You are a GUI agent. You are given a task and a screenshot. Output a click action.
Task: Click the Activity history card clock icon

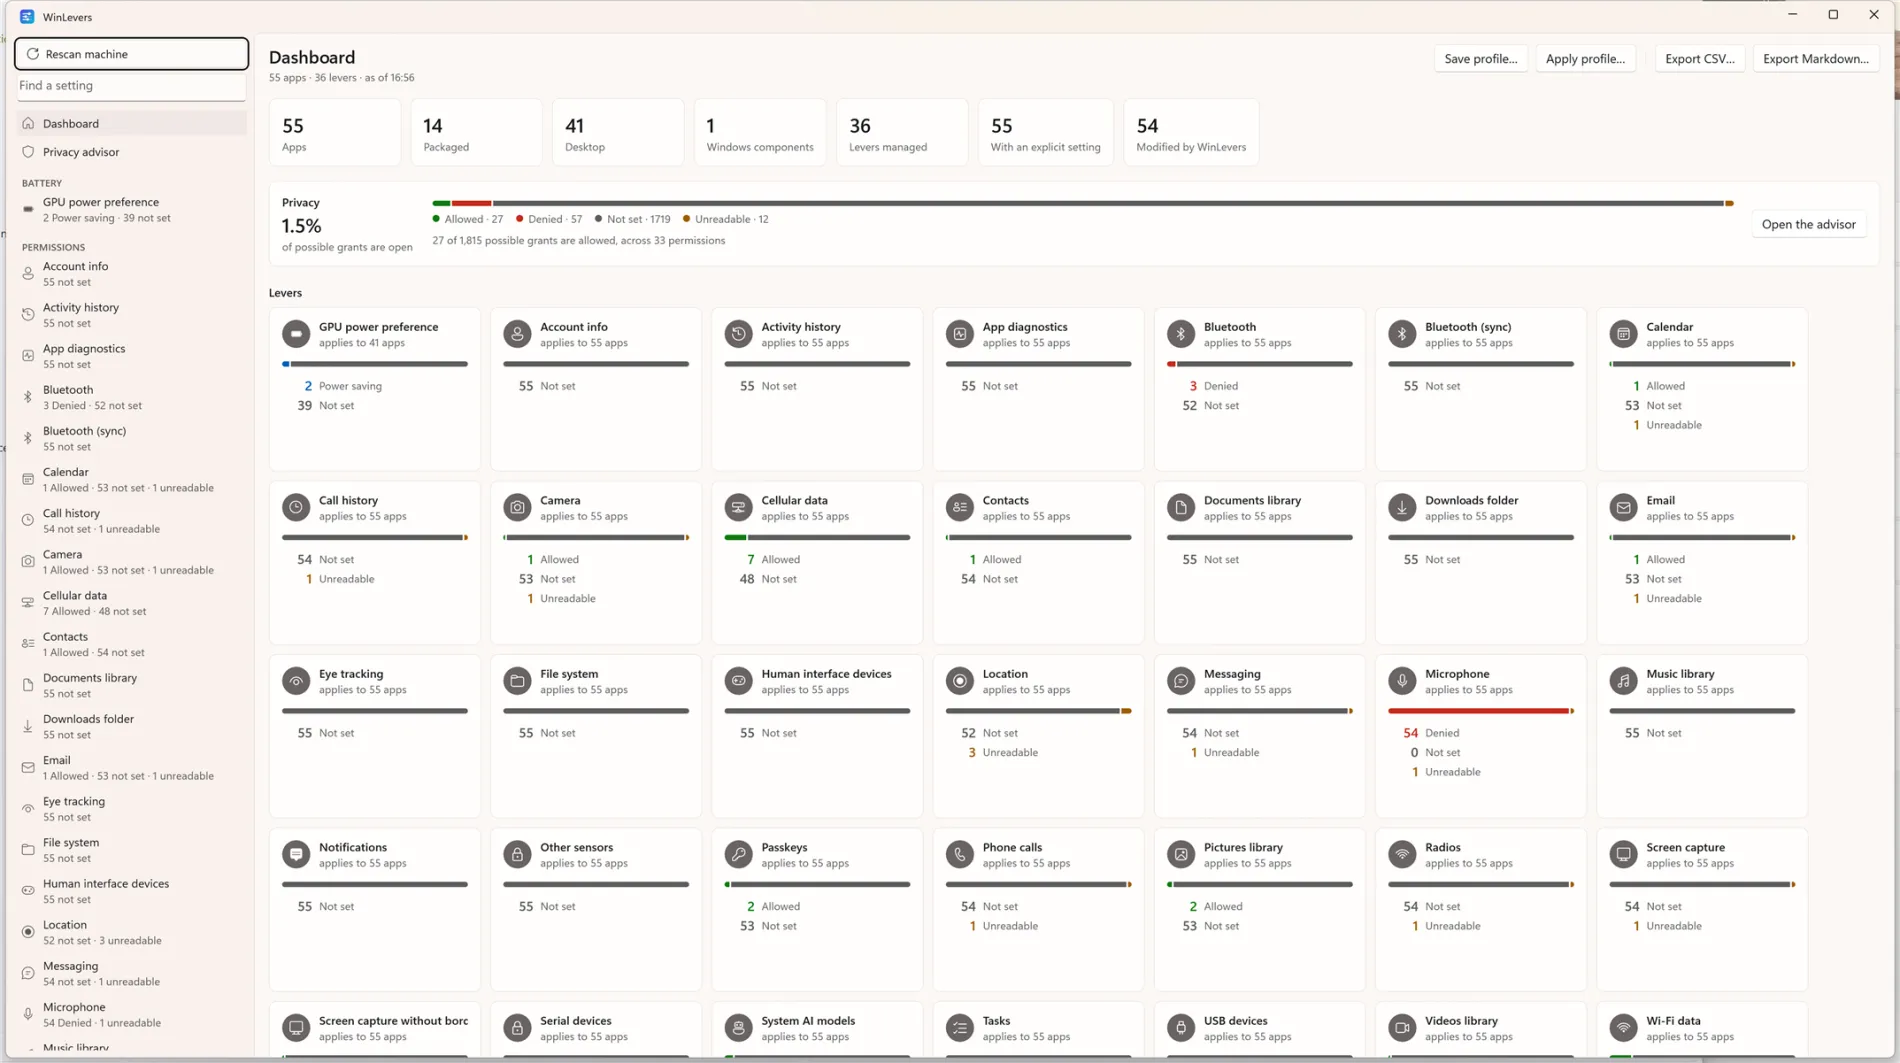pos(738,334)
